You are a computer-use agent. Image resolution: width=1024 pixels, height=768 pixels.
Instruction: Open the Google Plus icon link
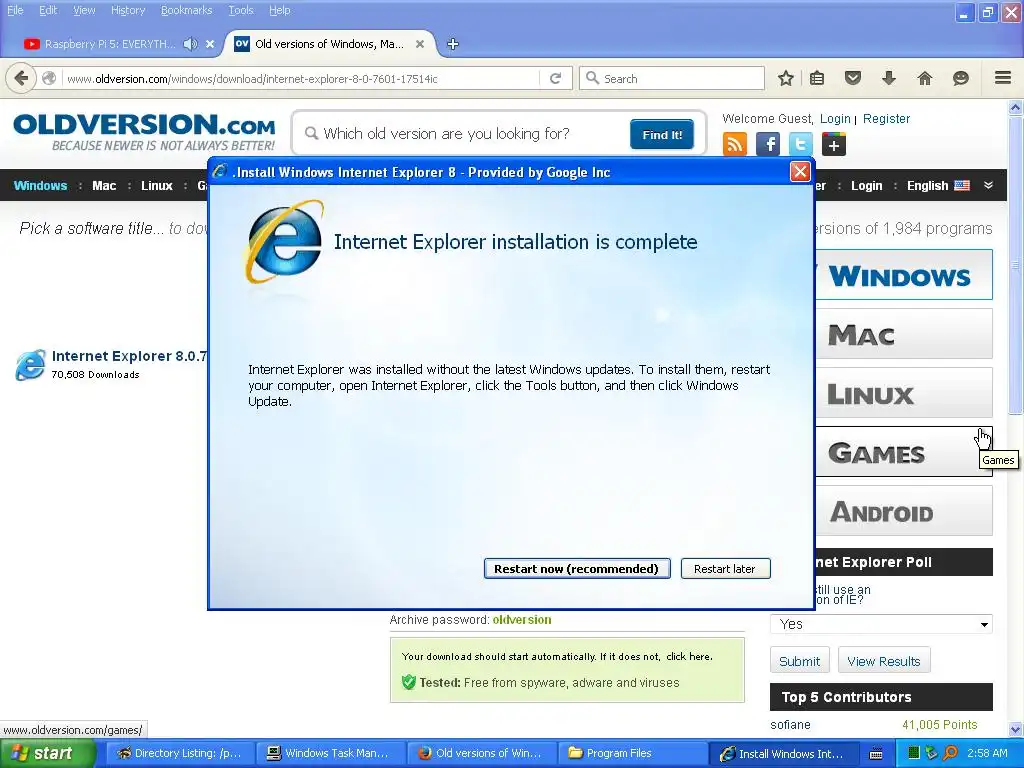pos(834,144)
